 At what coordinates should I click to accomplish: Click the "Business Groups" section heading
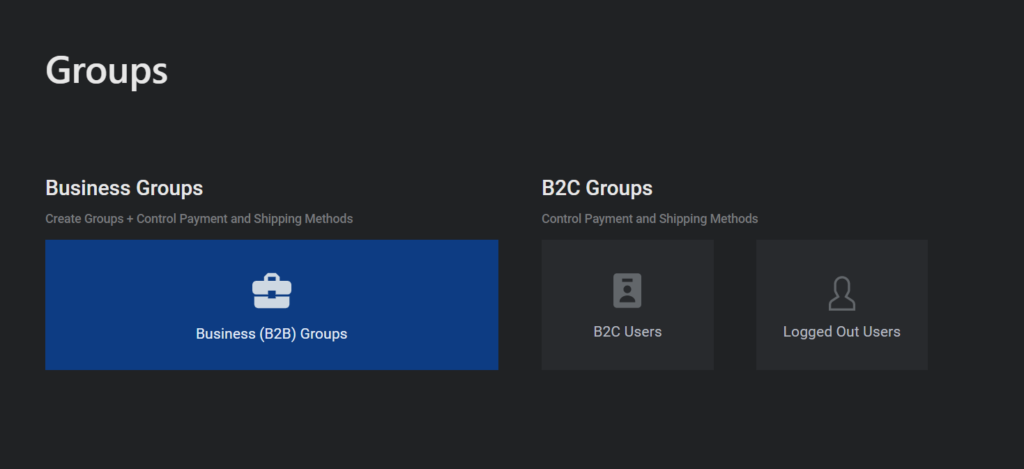click(x=124, y=188)
